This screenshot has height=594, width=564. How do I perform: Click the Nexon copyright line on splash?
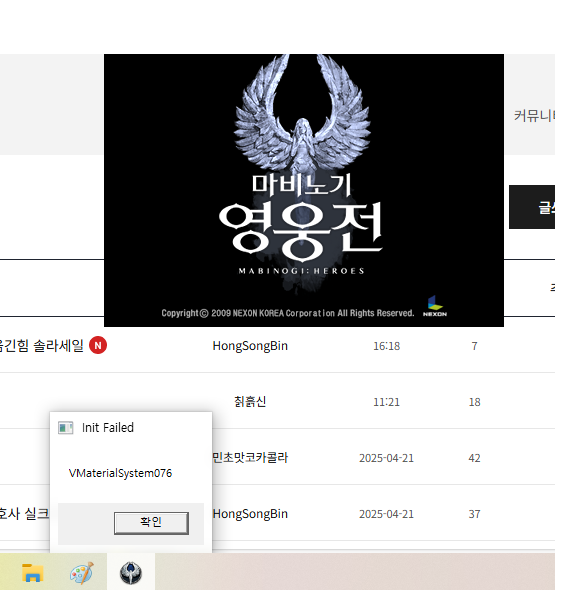(x=287, y=313)
